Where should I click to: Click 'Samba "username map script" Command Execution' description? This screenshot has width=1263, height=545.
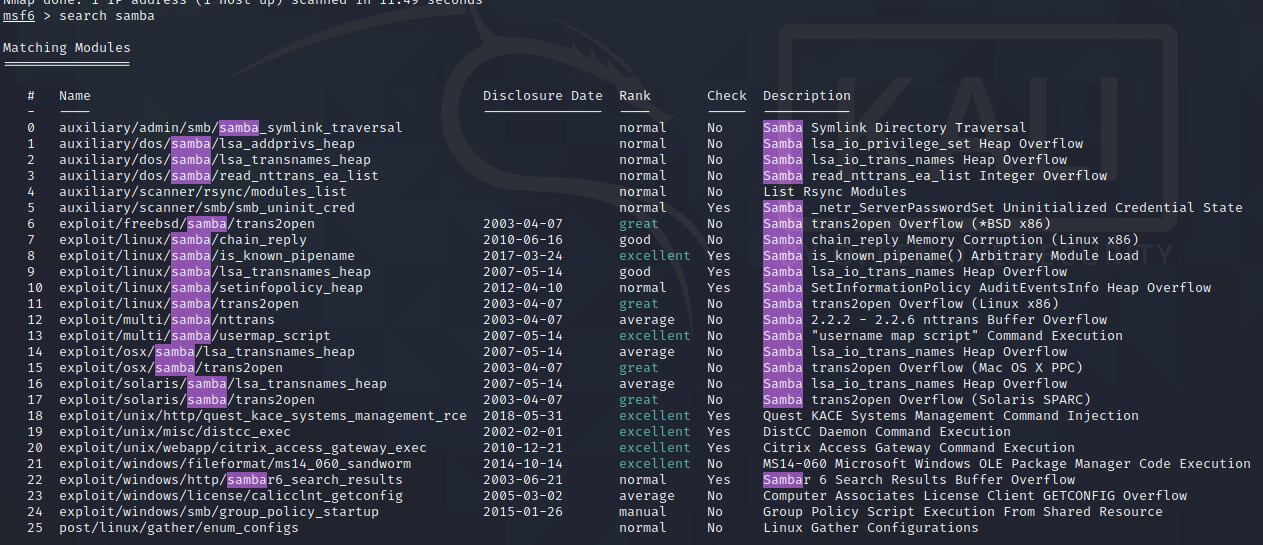point(943,336)
